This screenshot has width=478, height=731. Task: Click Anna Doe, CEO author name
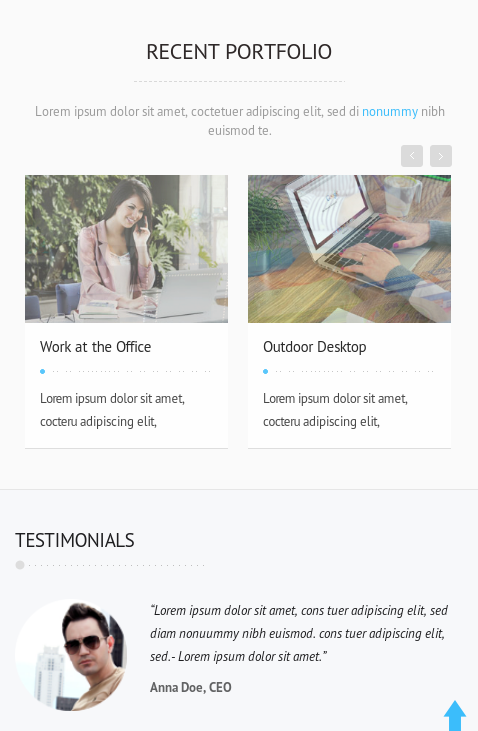pyautogui.click(x=191, y=687)
